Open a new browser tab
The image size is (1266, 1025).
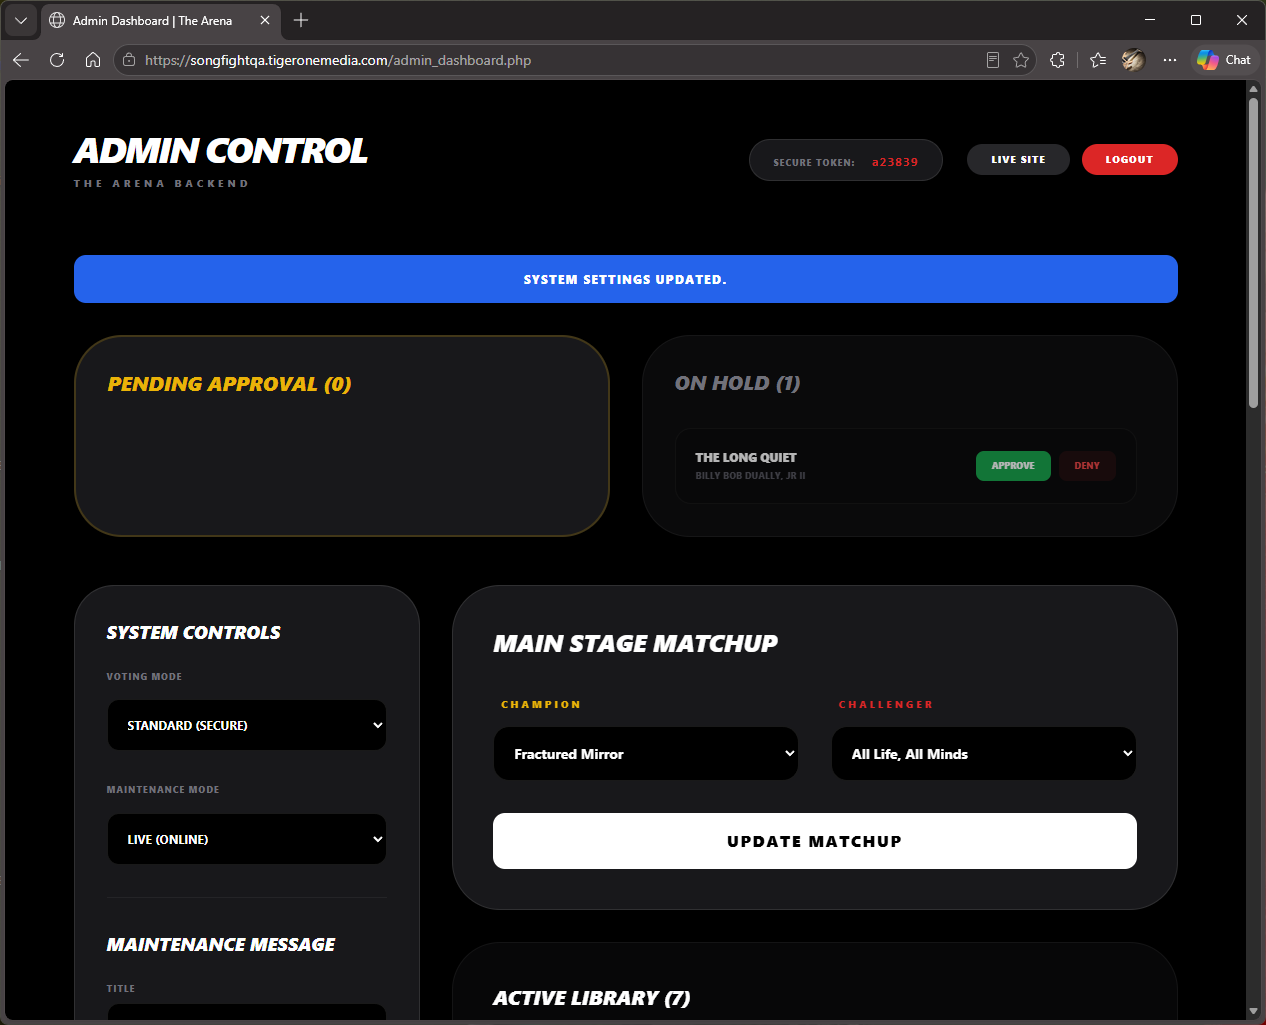pyautogui.click(x=301, y=20)
